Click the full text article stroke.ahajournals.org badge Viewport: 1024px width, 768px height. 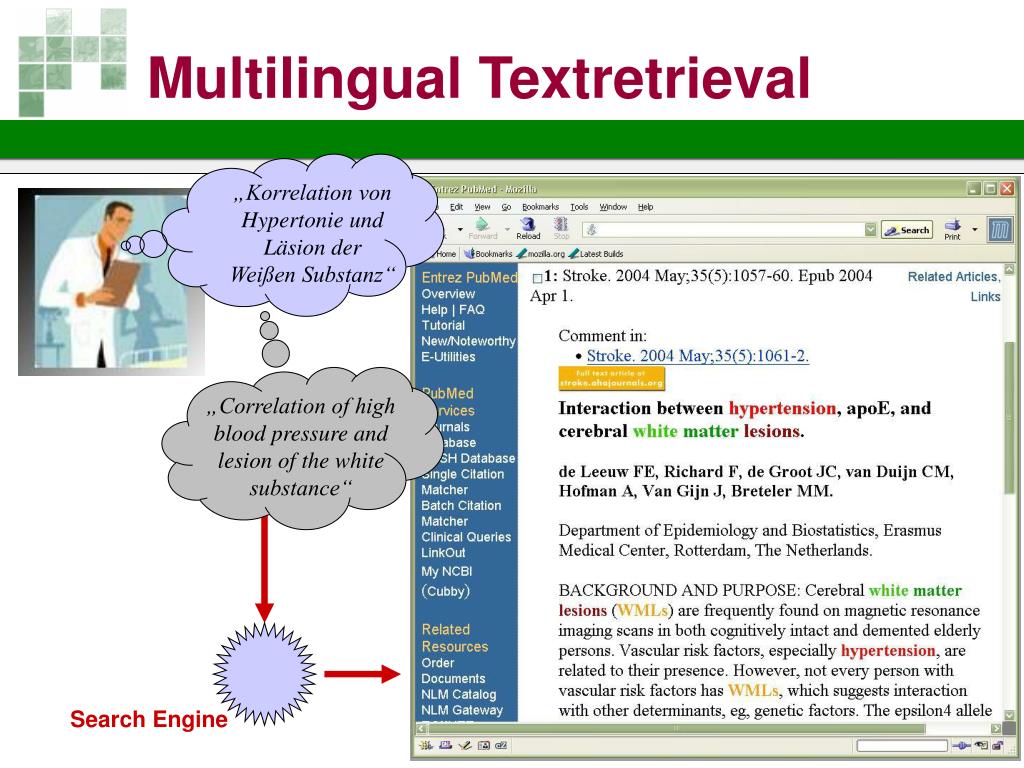[x=611, y=379]
